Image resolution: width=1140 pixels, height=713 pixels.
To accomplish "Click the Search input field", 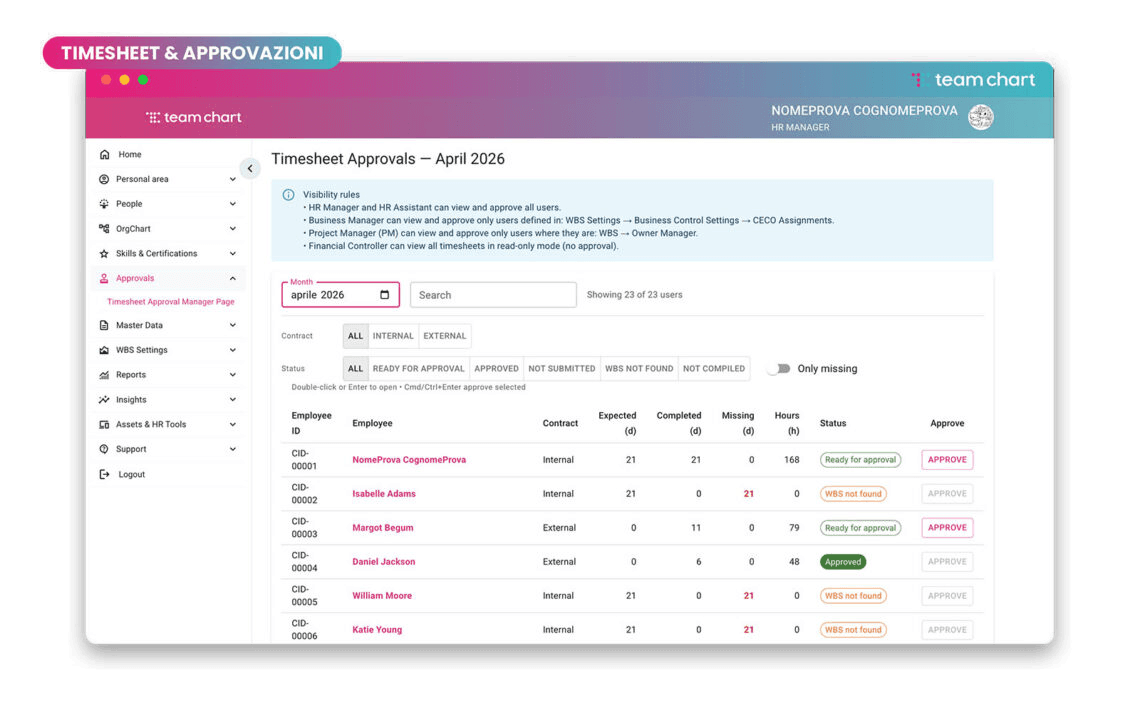I will [493, 295].
